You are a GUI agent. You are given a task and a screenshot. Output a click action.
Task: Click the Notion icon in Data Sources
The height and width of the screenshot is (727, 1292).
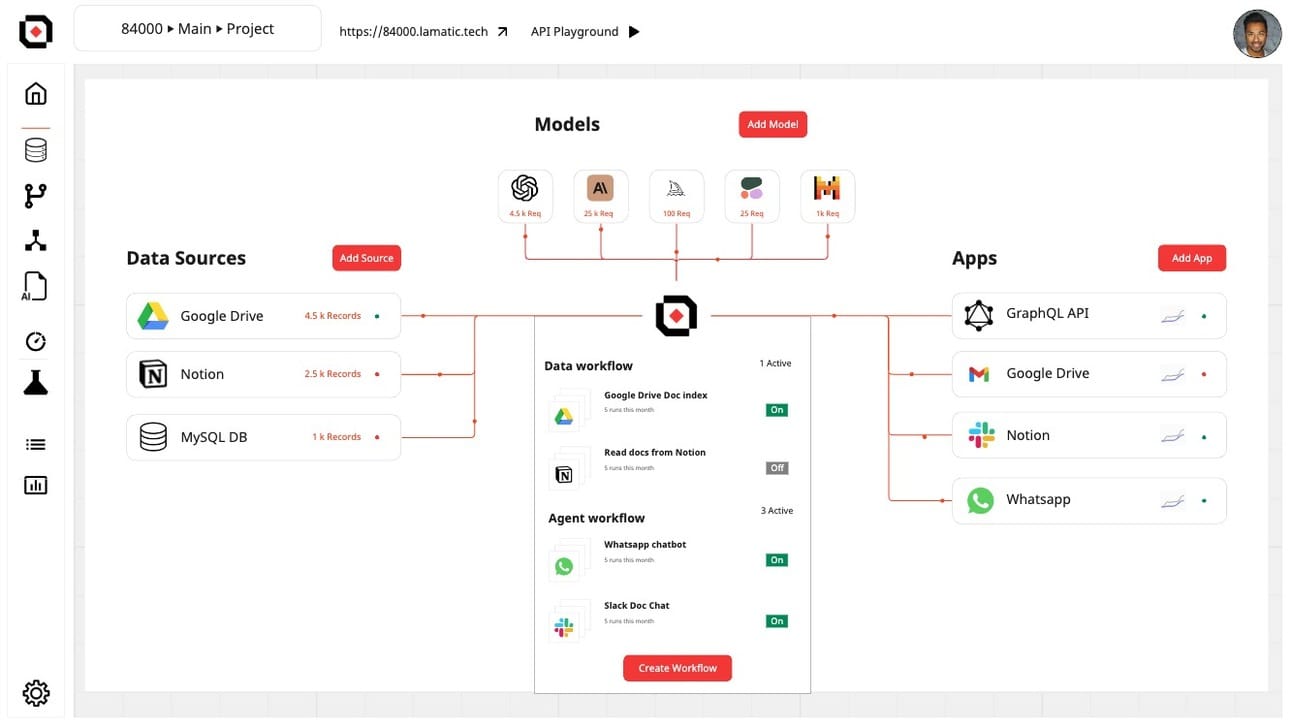pos(153,374)
